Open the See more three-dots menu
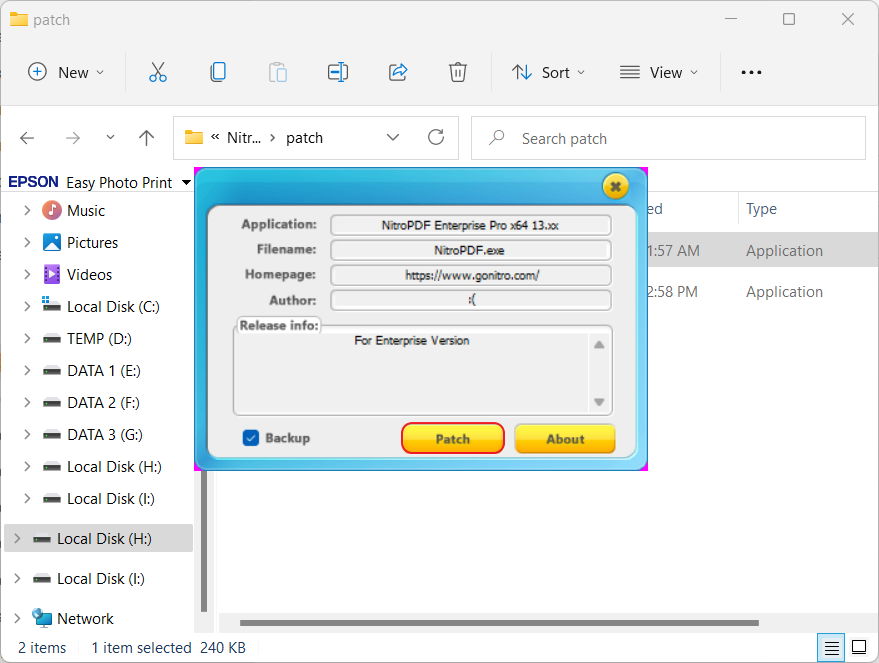 coord(751,72)
